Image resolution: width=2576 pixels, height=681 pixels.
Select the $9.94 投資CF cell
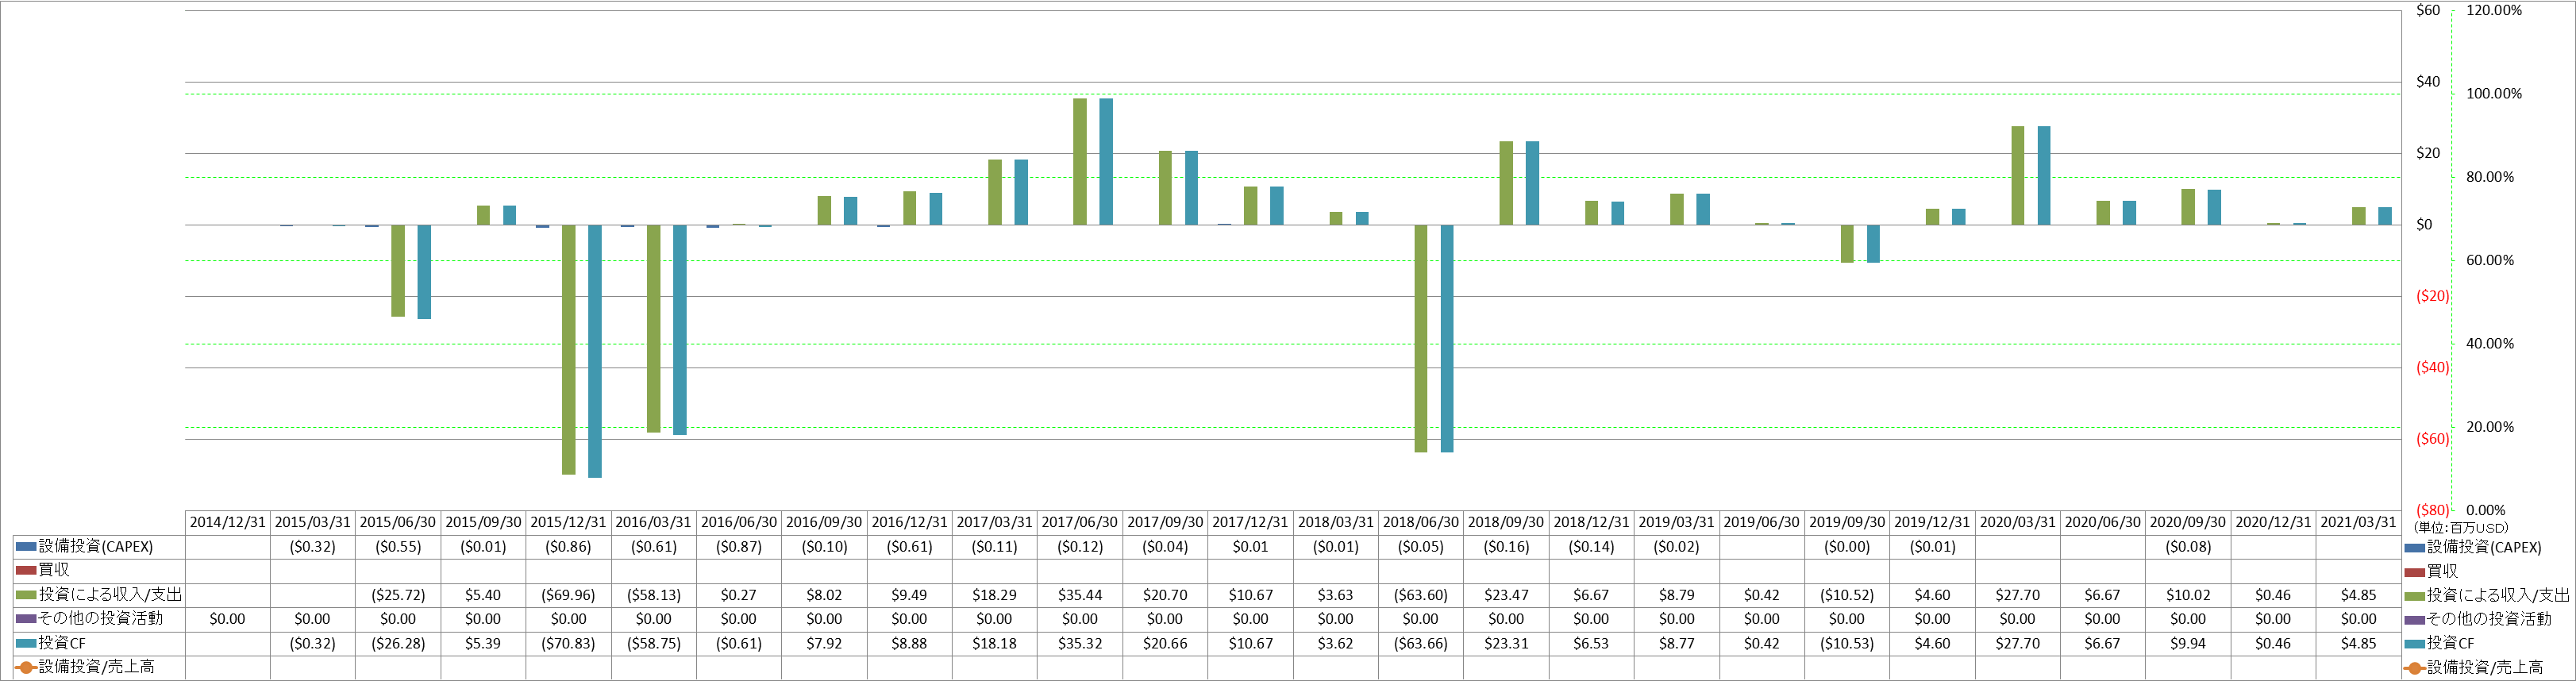(2188, 644)
